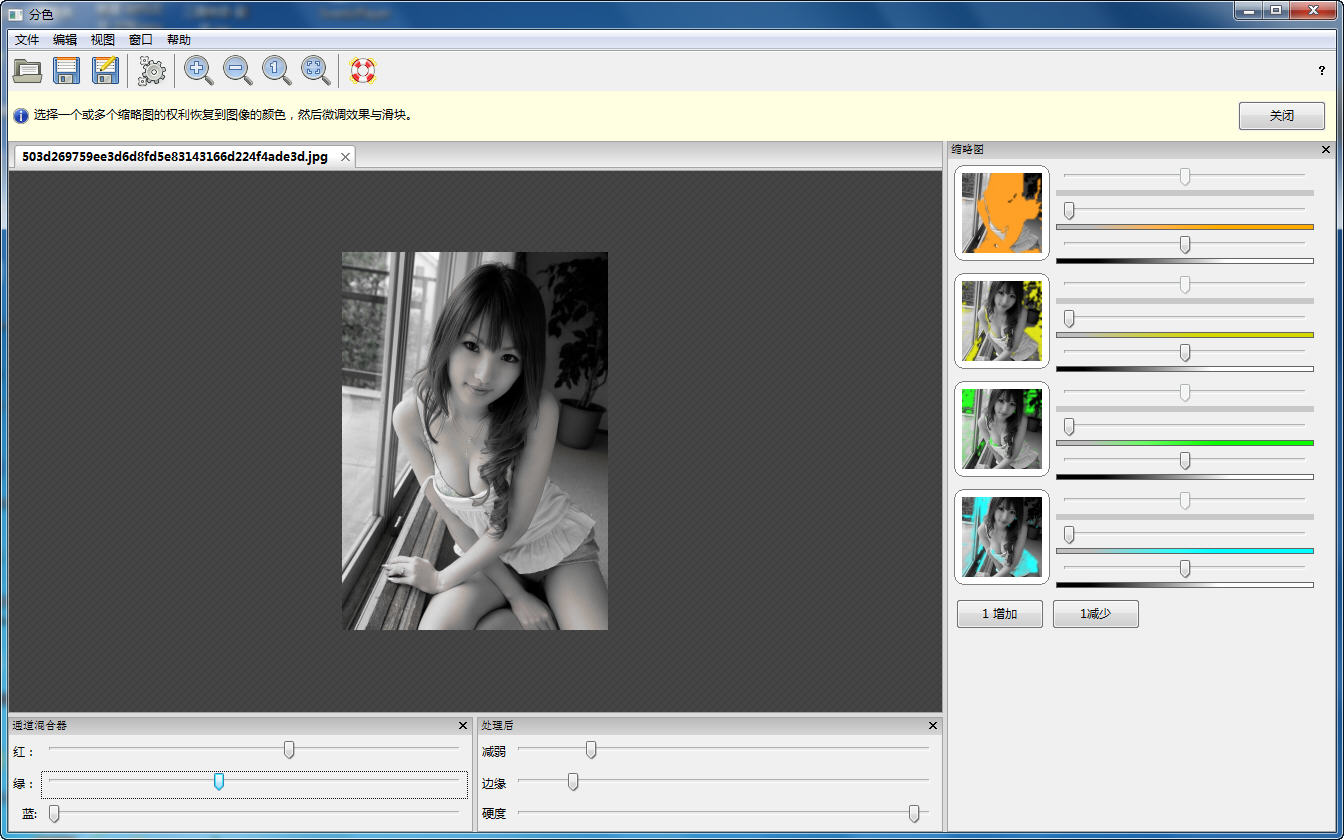Click the grayscale photo on canvas

475,441
